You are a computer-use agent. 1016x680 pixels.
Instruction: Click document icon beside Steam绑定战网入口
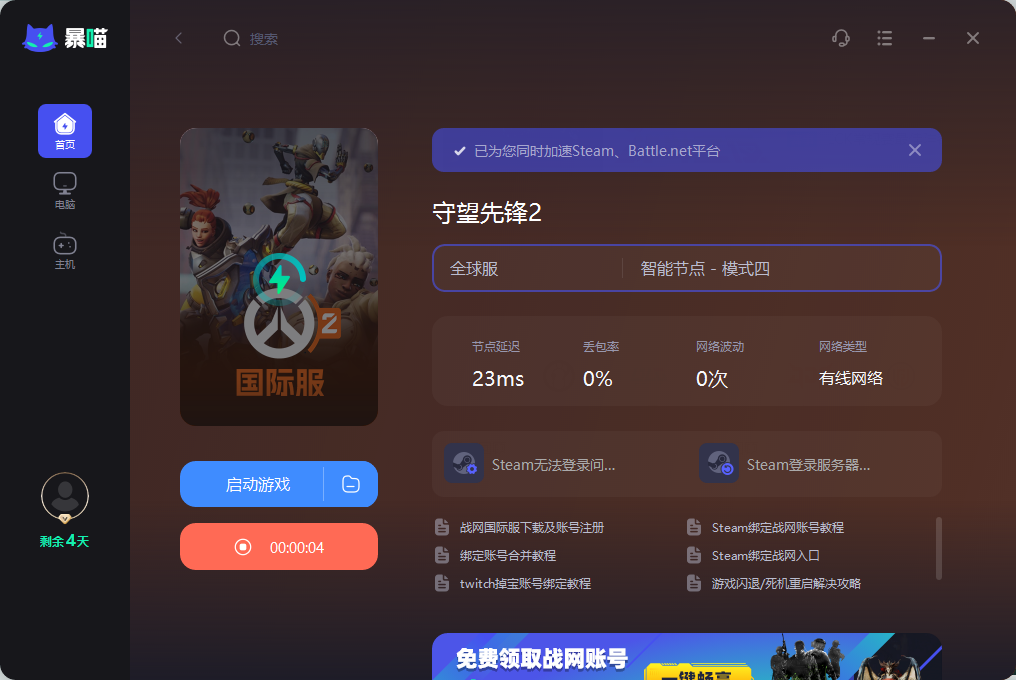694,555
